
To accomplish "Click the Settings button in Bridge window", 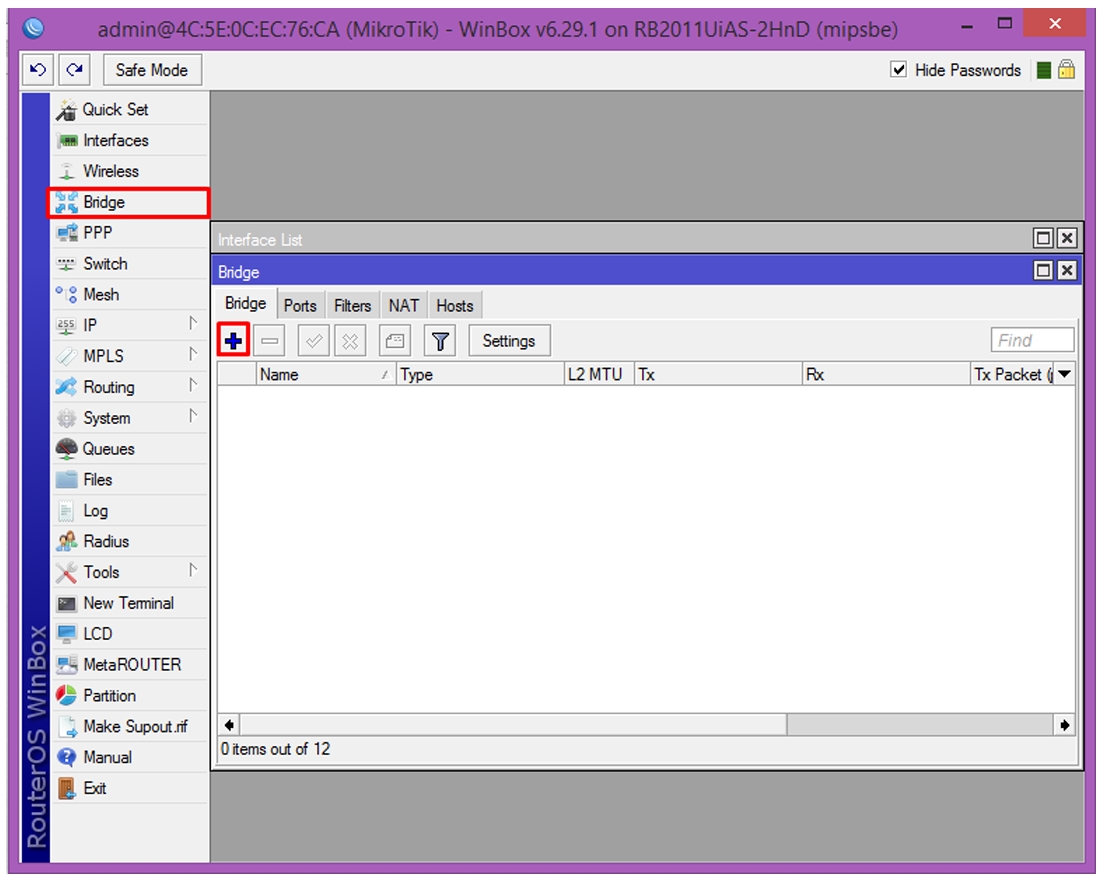I will (509, 341).
